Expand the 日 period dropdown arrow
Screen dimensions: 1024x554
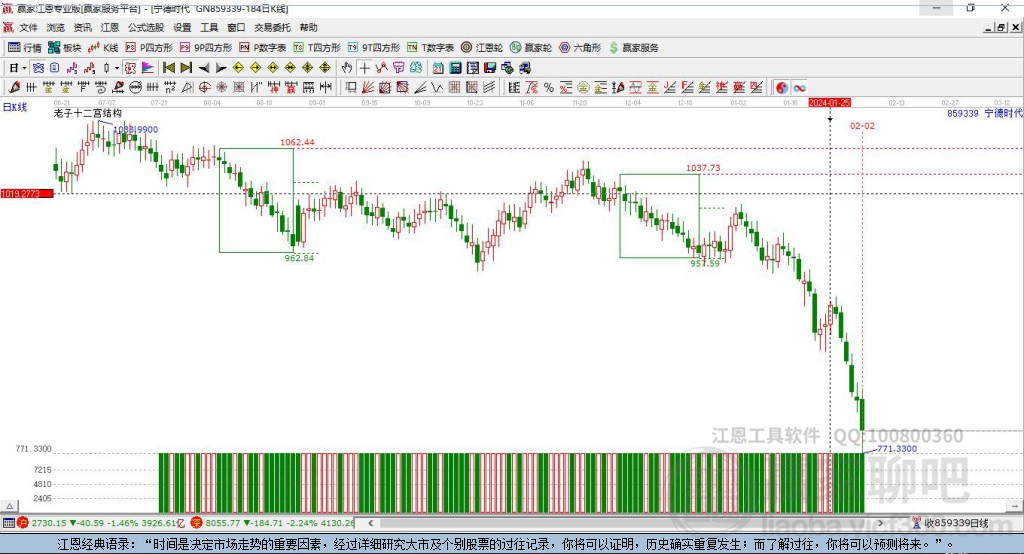point(25,67)
